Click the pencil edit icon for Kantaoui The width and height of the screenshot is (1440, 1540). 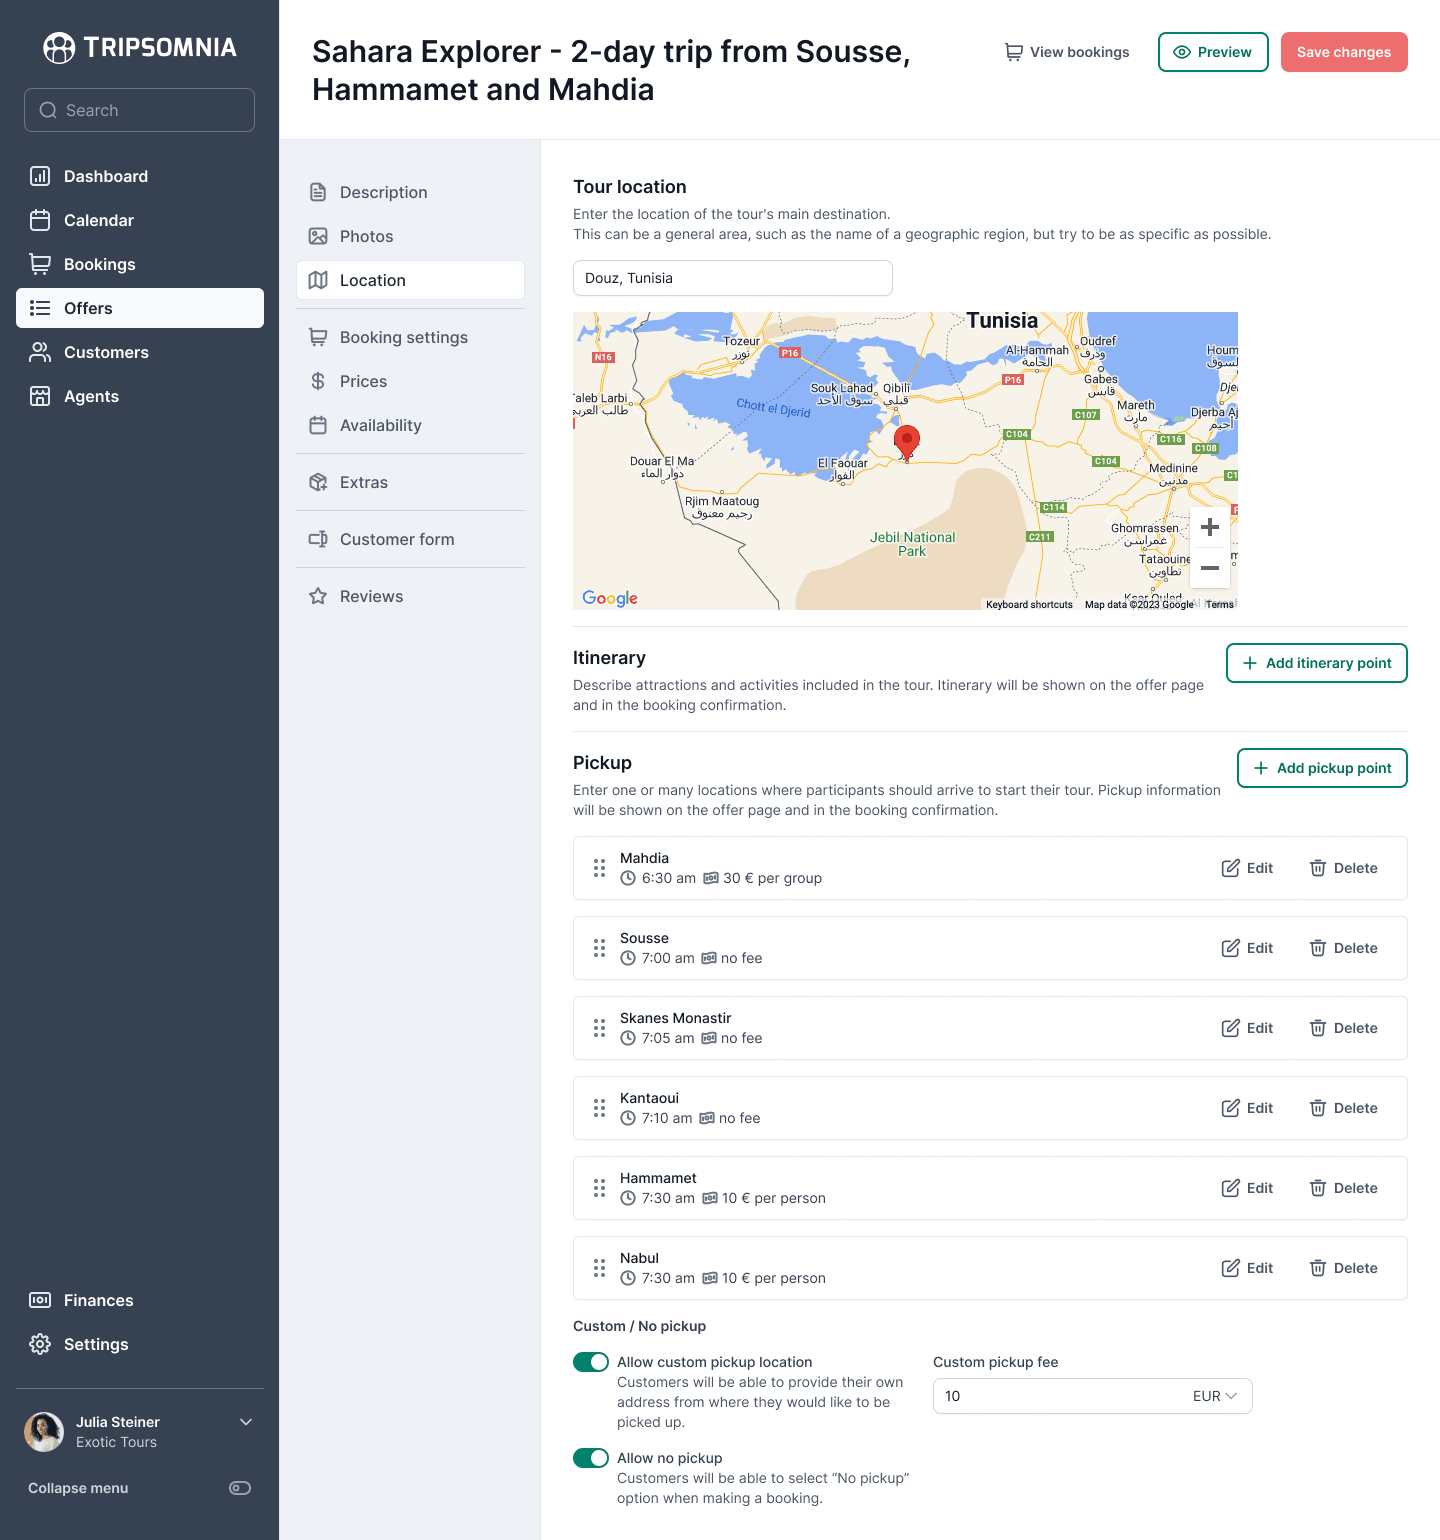tap(1231, 1108)
